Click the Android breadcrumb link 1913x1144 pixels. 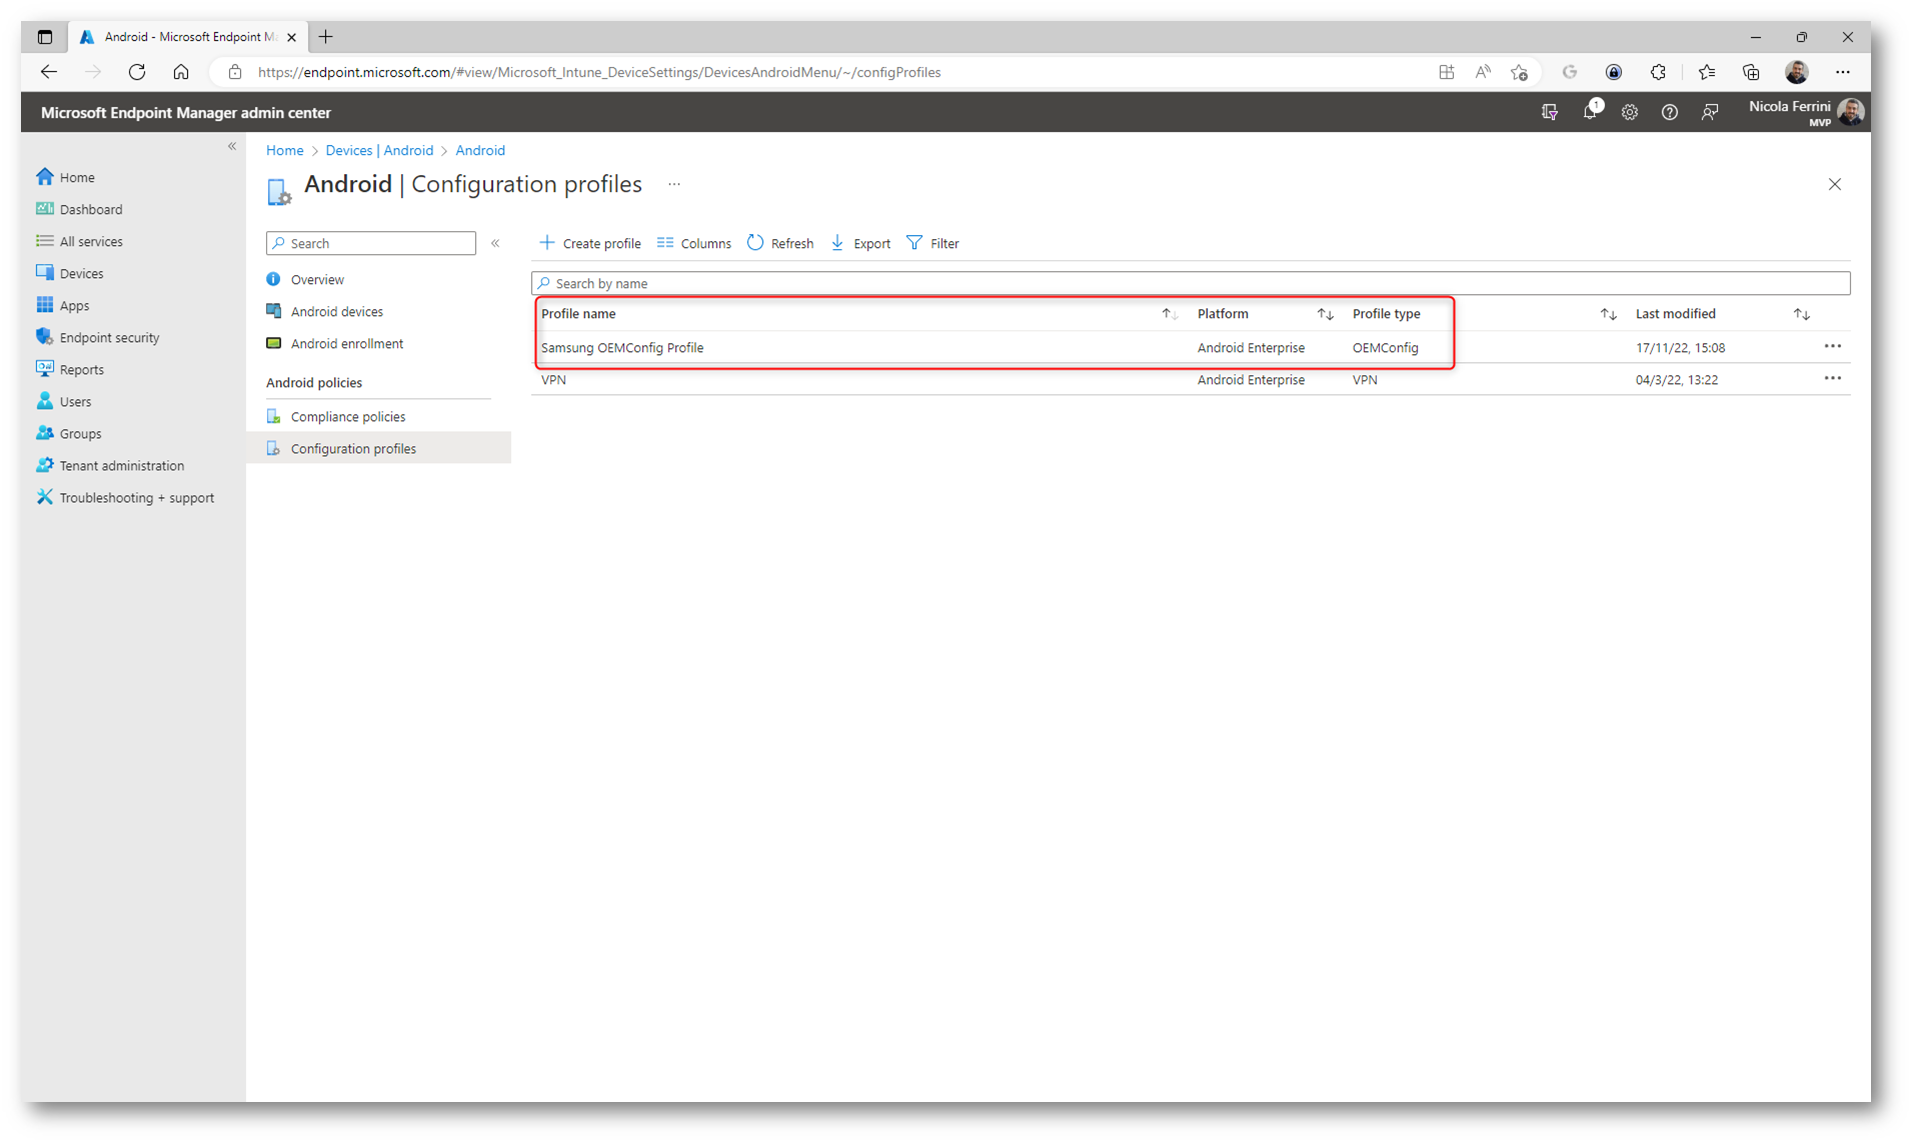[x=480, y=150]
